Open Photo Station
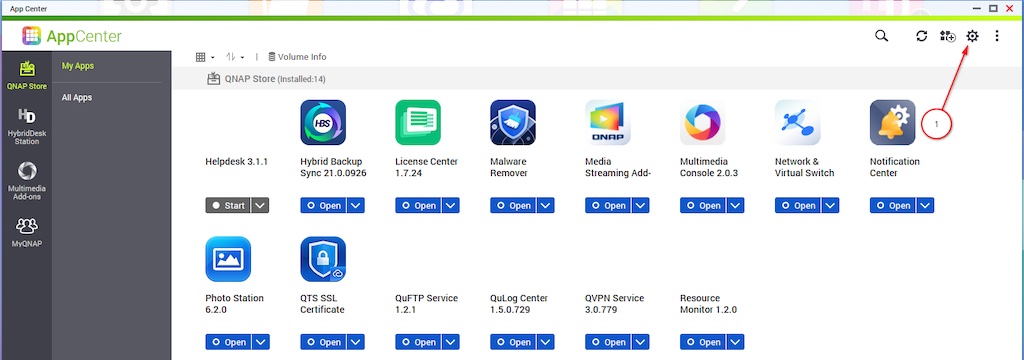Viewport: 1024px width, 360px height. pyautogui.click(x=228, y=342)
